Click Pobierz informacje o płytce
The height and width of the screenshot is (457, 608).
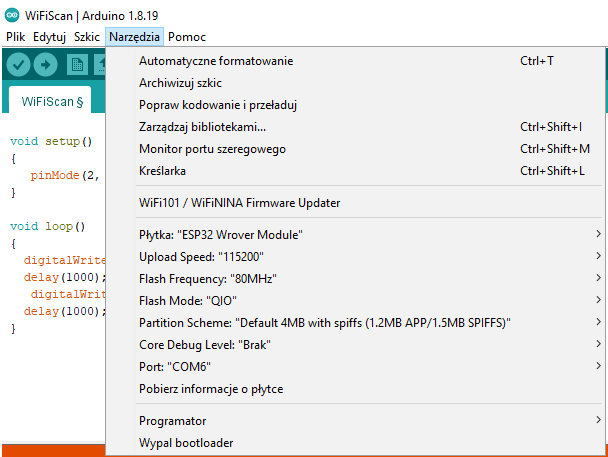coord(370,389)
